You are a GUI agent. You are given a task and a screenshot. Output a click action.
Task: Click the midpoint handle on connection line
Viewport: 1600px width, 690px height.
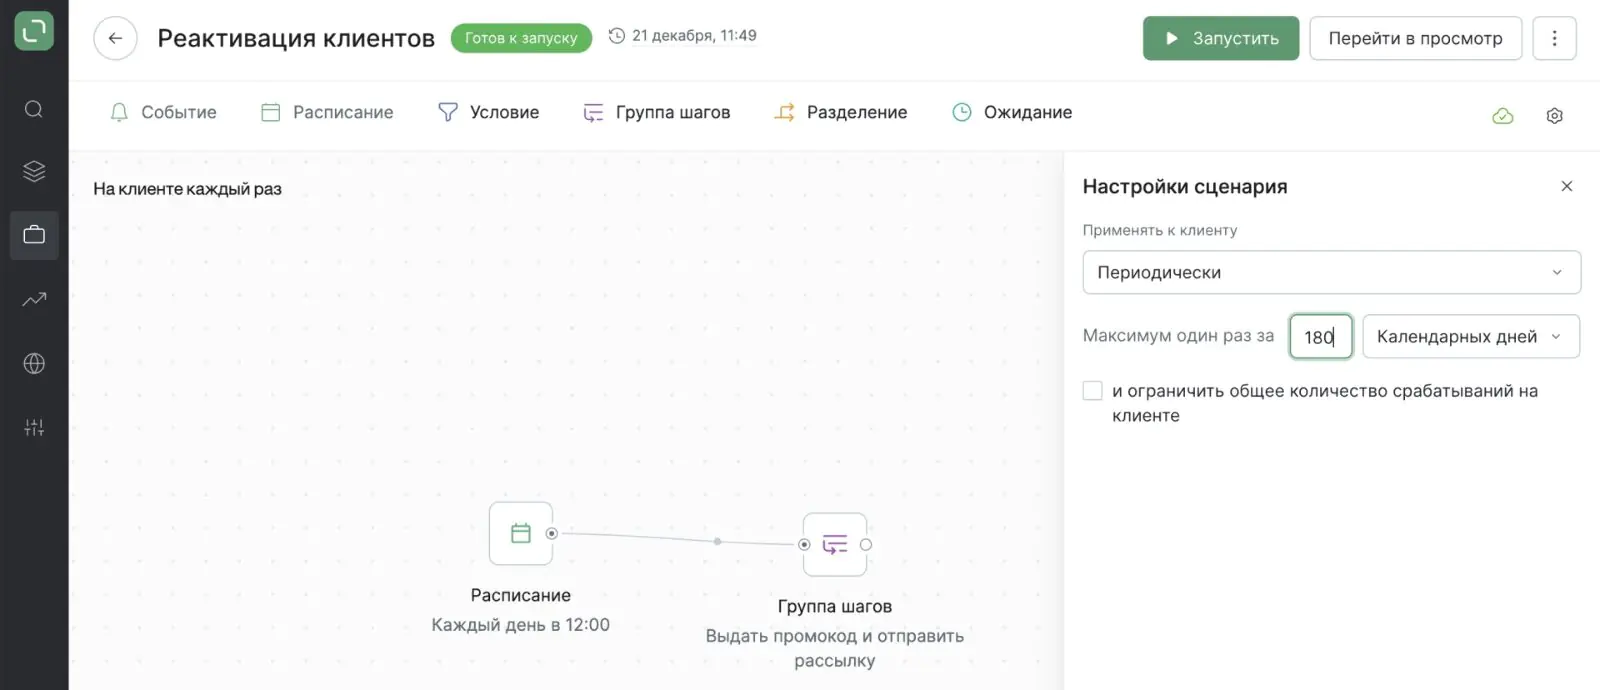pyautogui.click(x=717, y=541)
